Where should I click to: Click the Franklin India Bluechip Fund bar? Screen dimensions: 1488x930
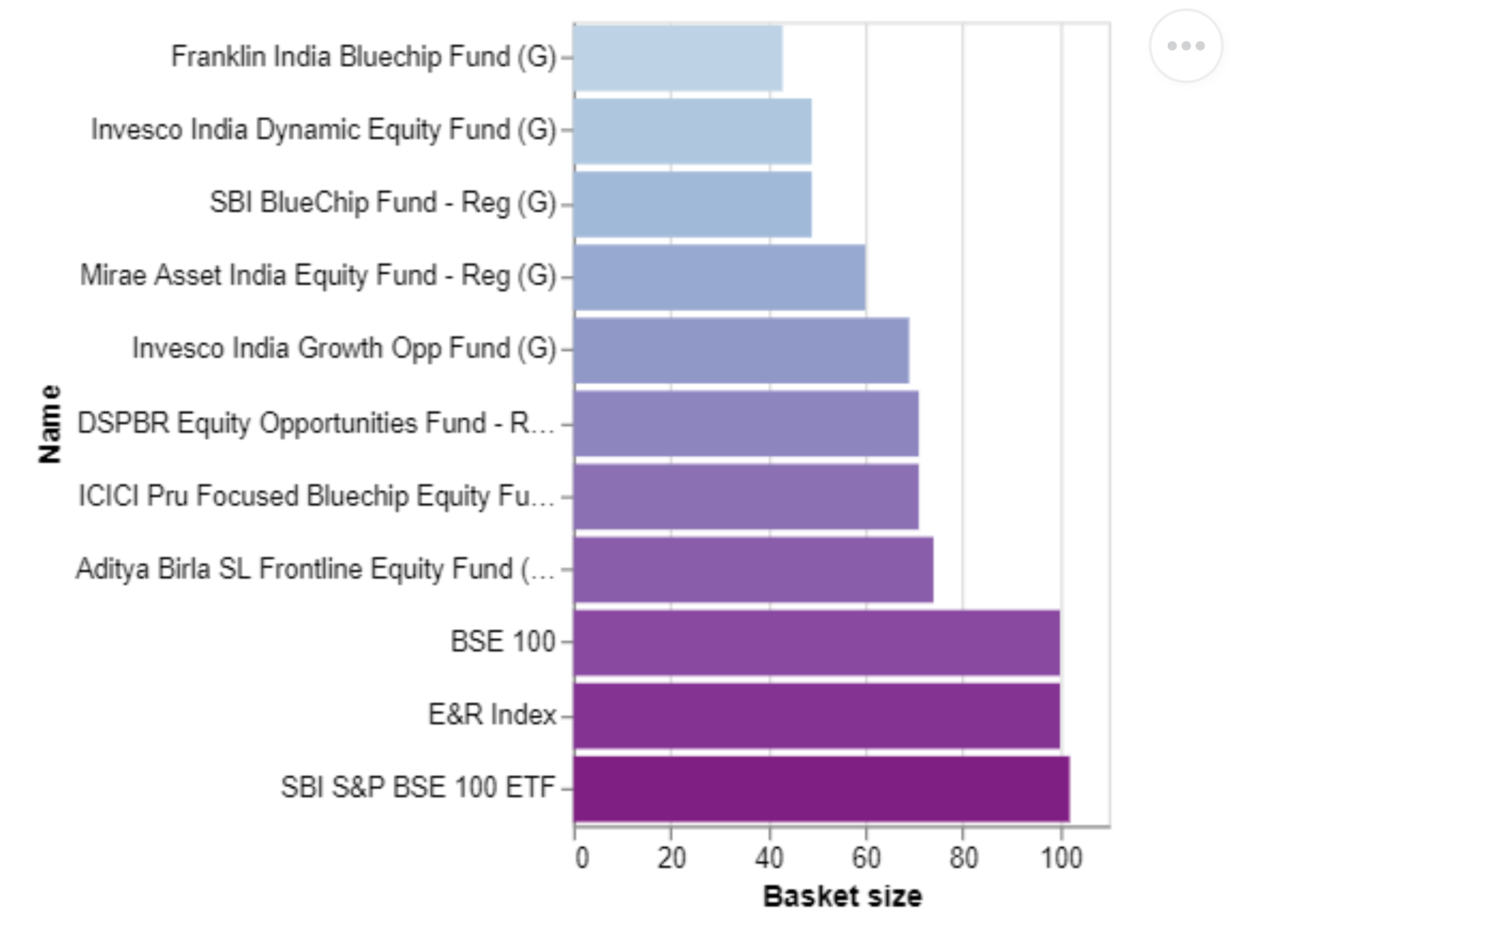tap(678, 58)
